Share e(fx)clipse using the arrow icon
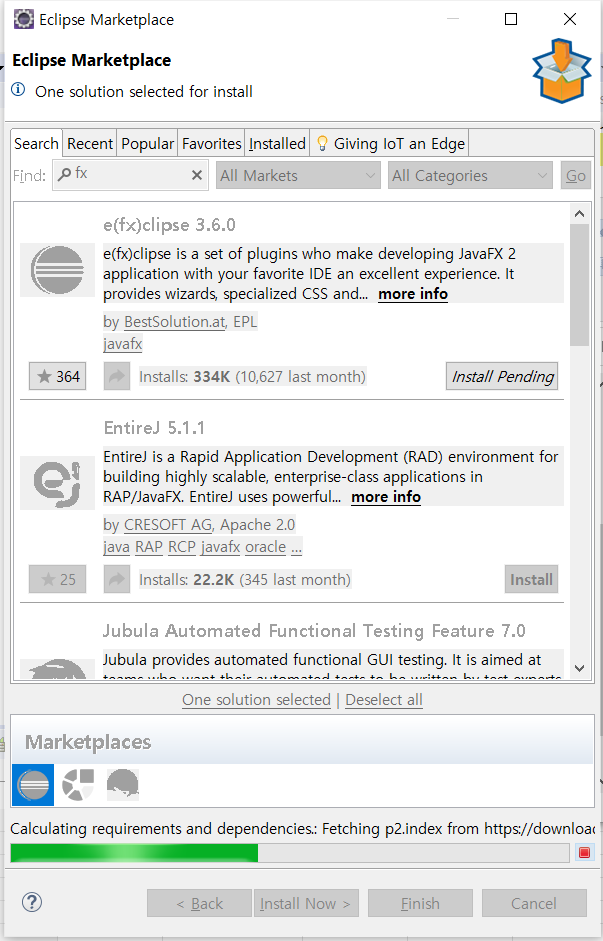 click(x=117, y=376)
